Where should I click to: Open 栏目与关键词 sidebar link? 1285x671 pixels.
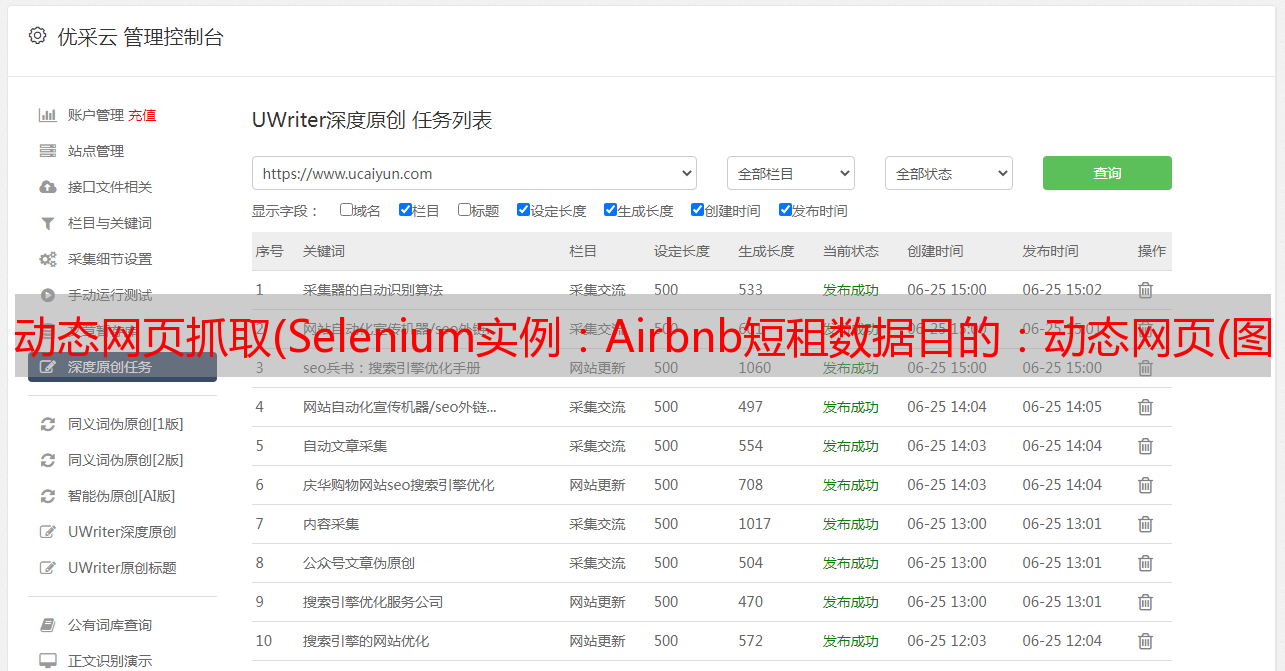pos(110,223)
